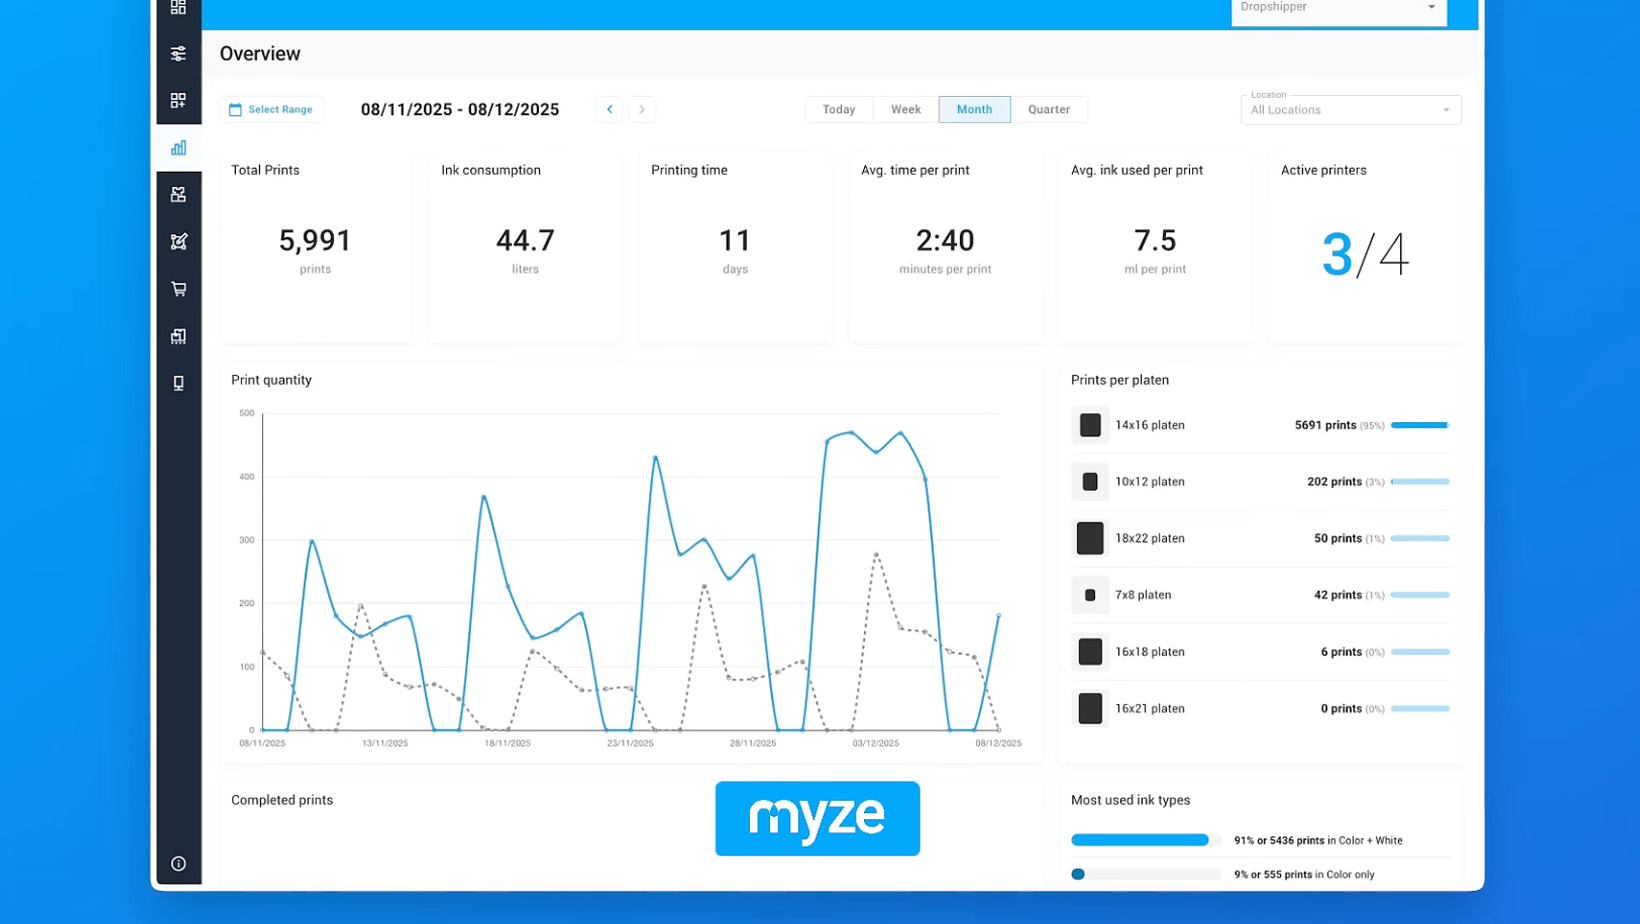Viewport: 1640px width, 924px height.
Task: Click the add-widget grid icon in the sidebar
Action: pyautogui.click(x=178, y=101)
